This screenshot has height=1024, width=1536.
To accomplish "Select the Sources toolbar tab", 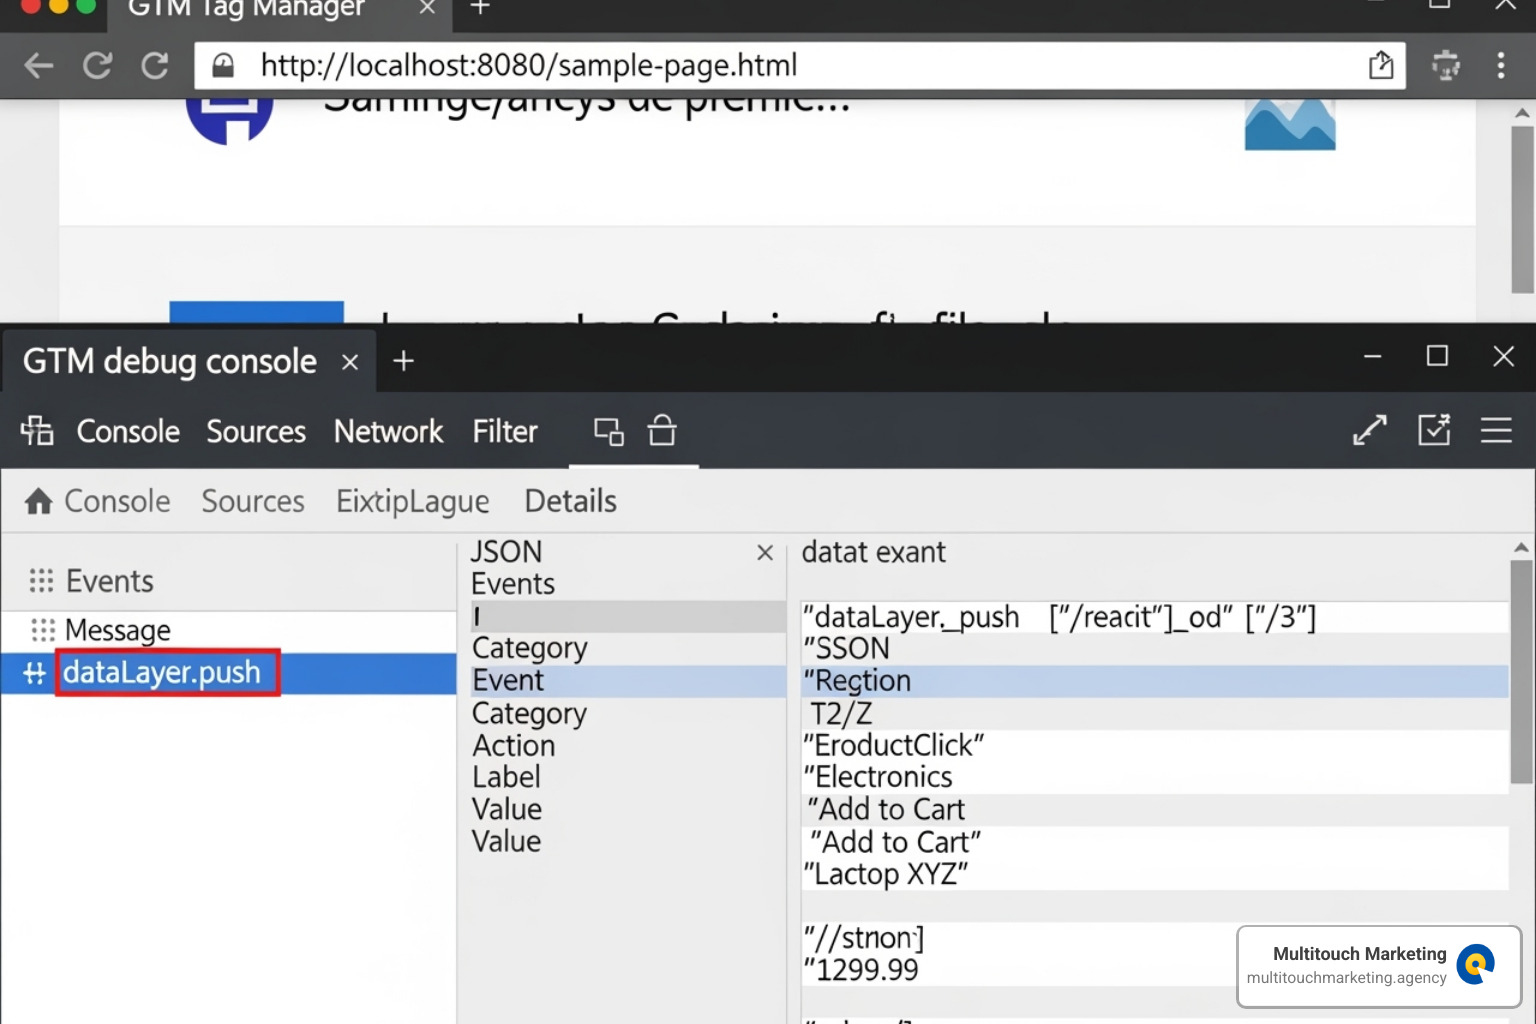I will [x=256, y=431].
